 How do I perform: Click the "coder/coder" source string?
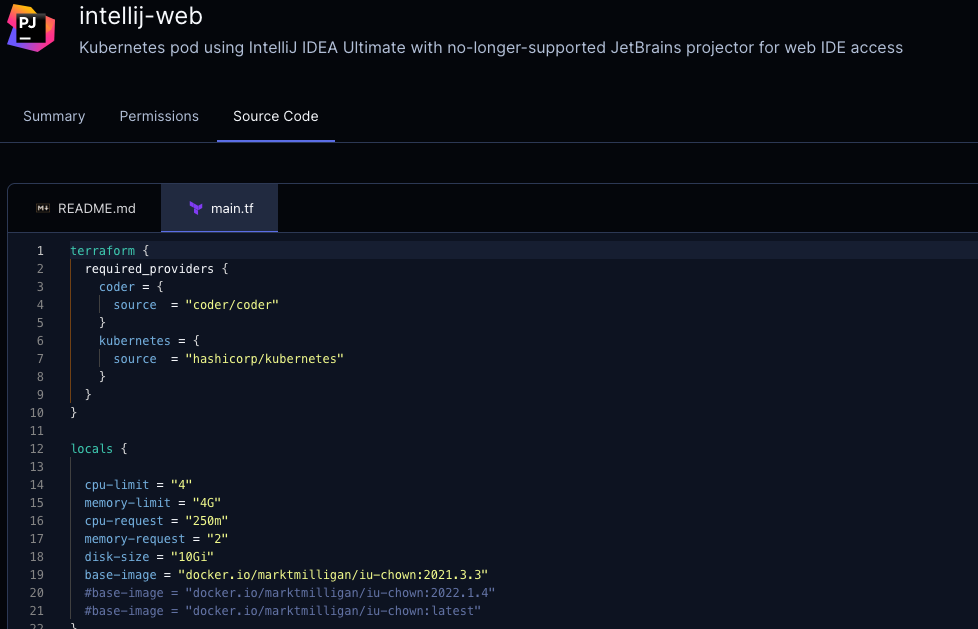pos(232,305)
